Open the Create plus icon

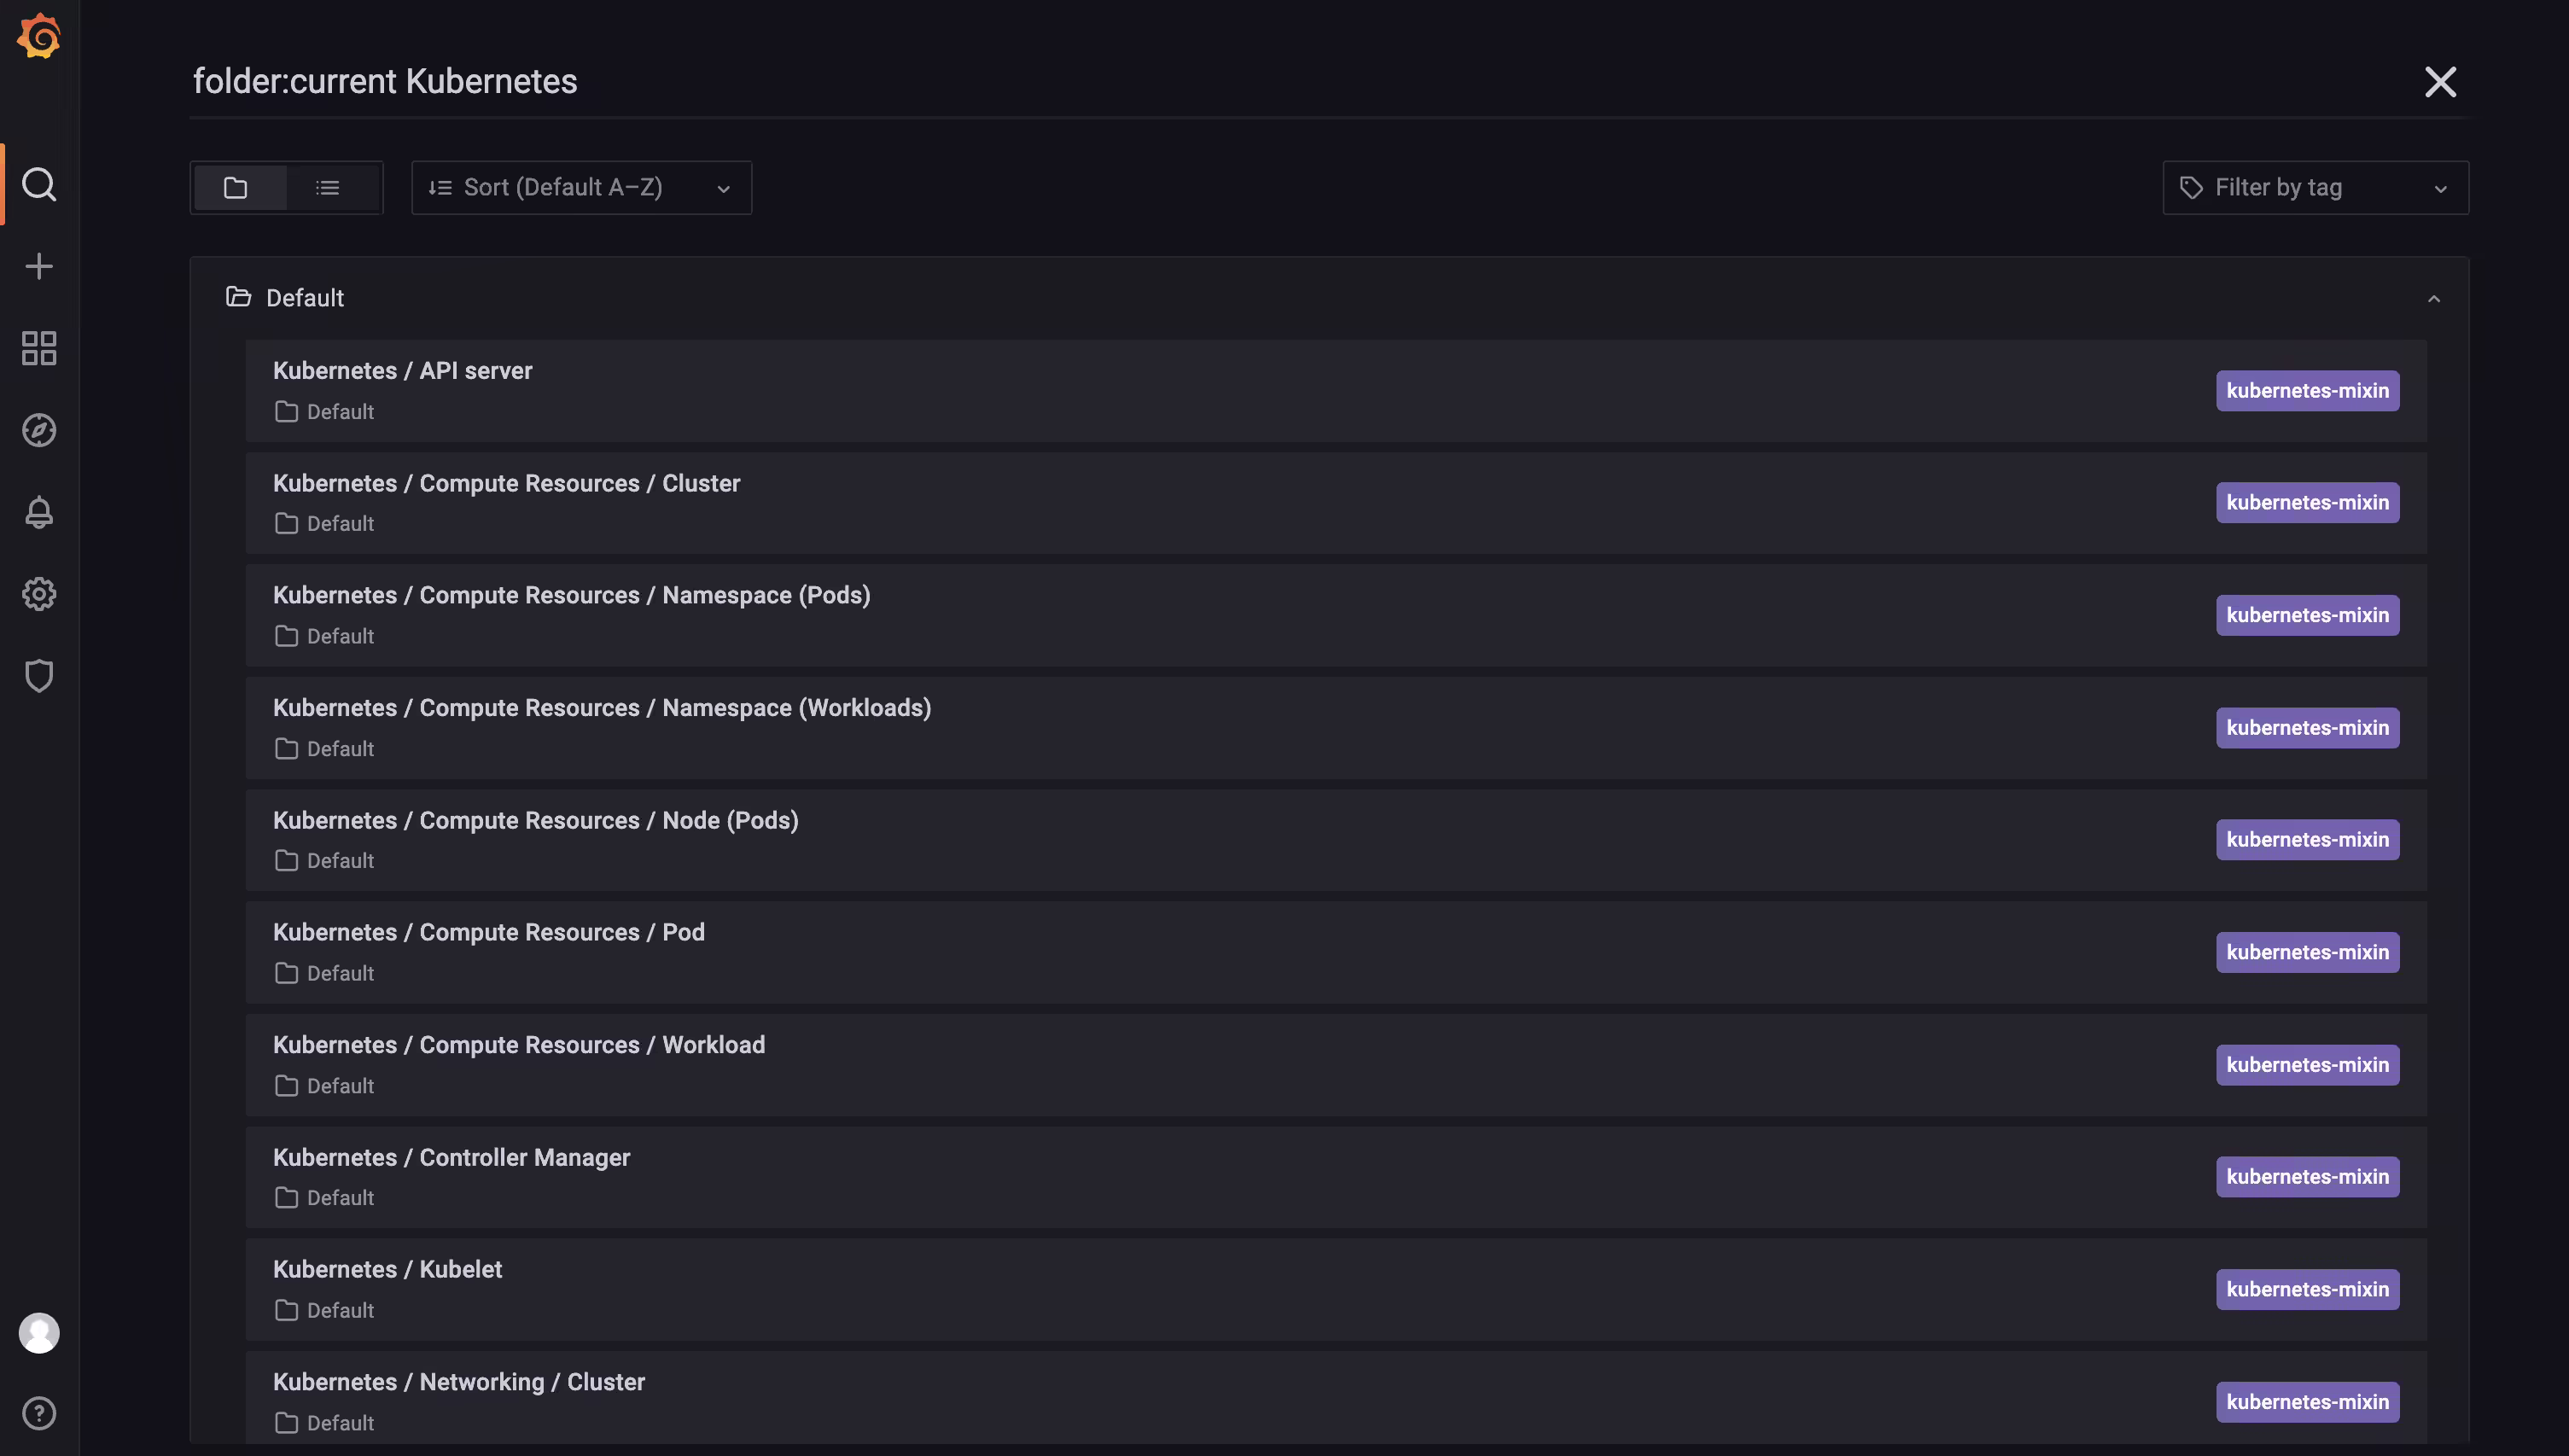click(39, 266)
